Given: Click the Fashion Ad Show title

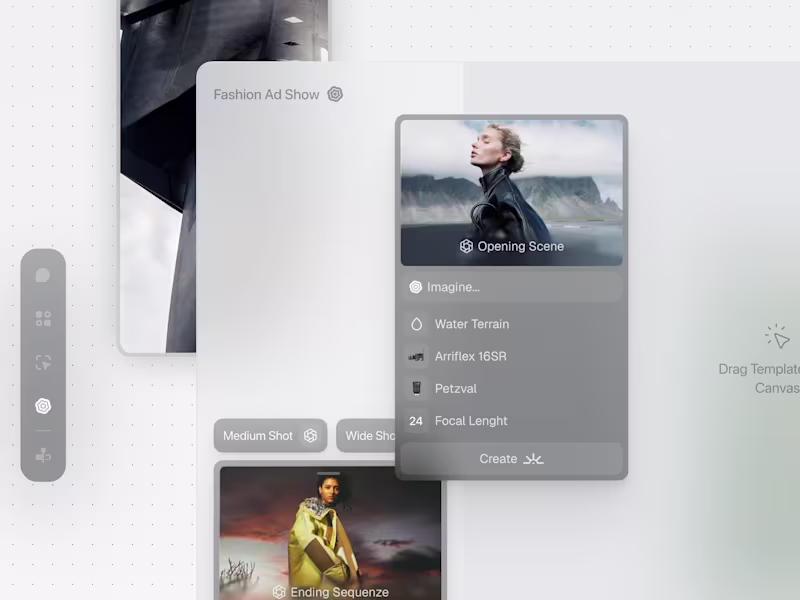Looking at the screenshot, I should [x=266, y=94].
